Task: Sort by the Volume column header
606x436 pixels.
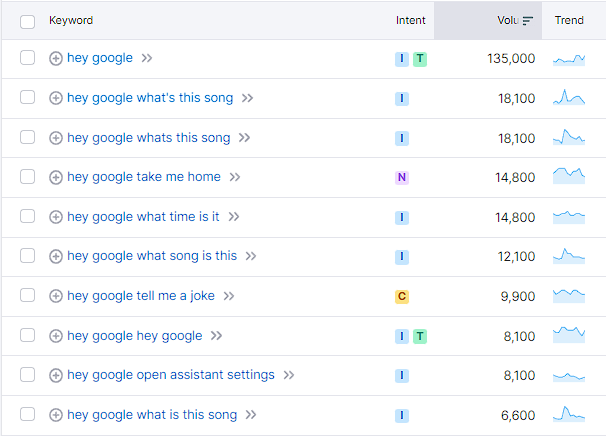Action: [488, 20]
